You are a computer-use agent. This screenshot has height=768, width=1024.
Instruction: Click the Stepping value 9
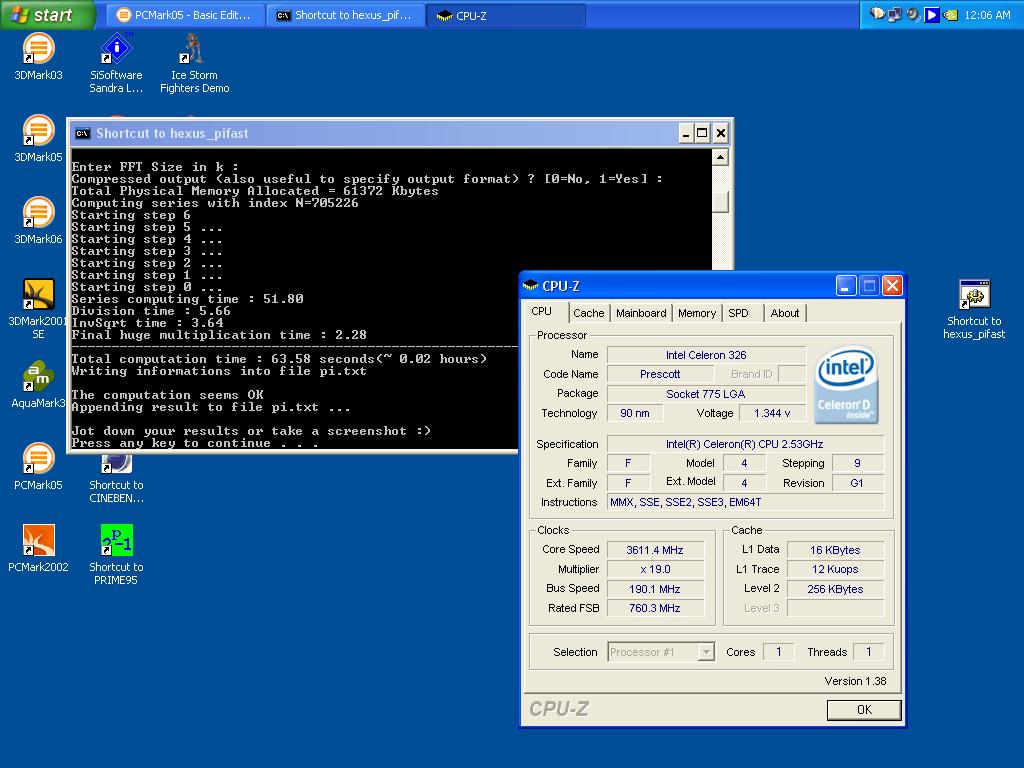point(857,463)
